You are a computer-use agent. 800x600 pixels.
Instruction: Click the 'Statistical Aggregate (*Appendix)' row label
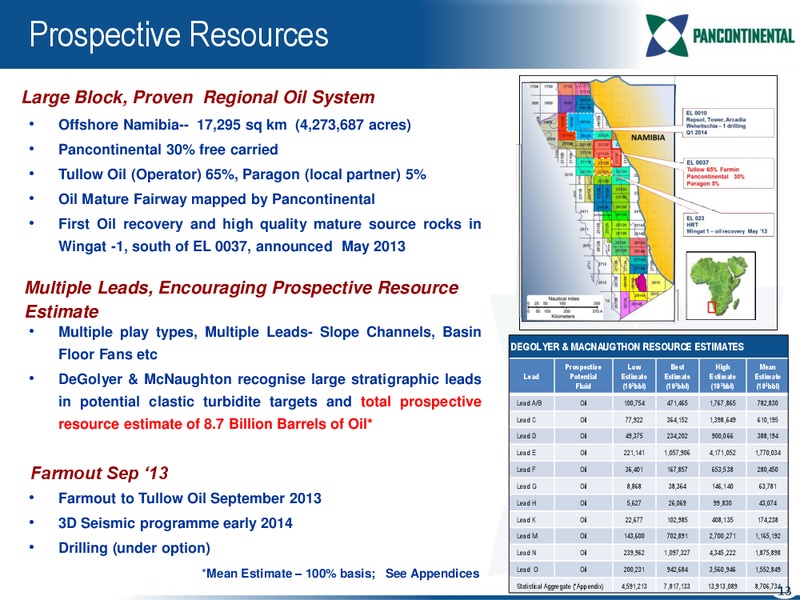(x=560, y=586)
